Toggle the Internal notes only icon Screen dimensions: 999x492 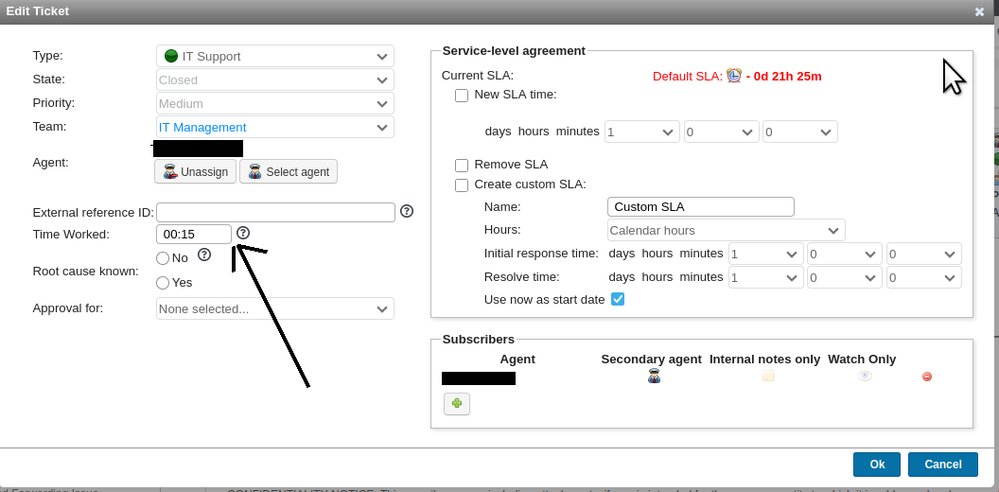click(x=768, y=377)
